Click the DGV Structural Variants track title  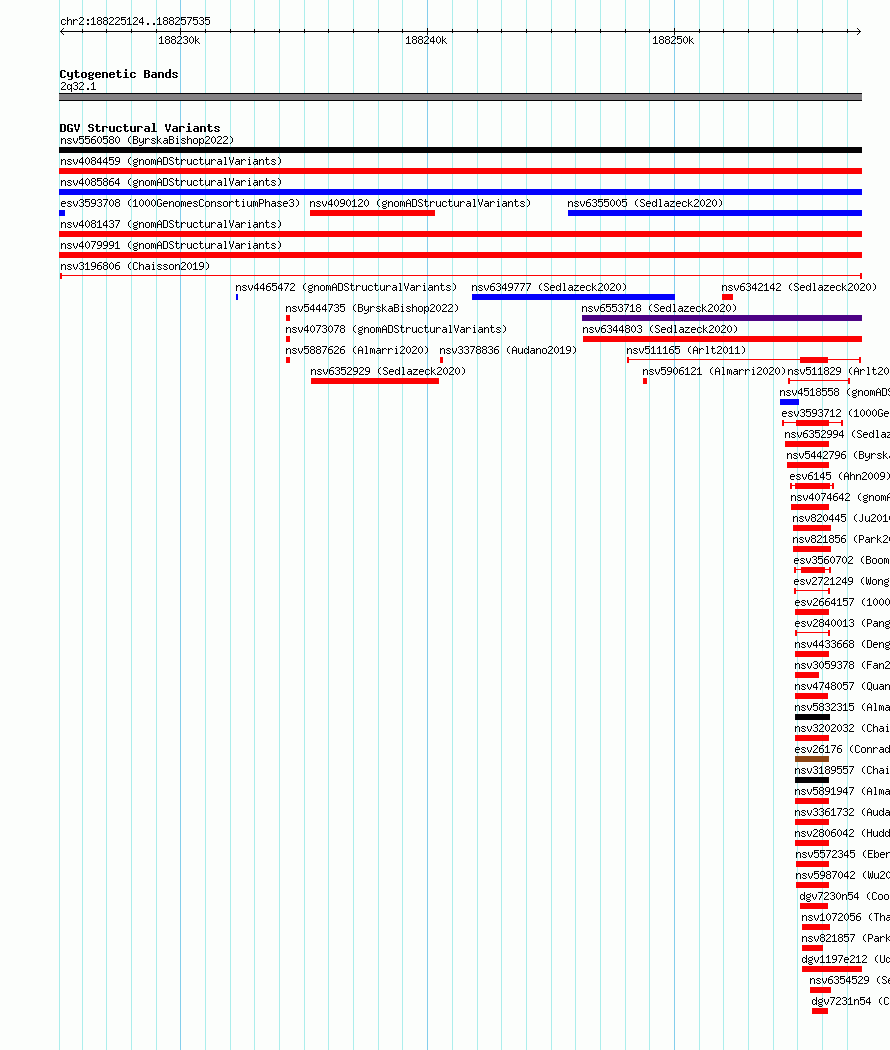(x=140, y=128)
